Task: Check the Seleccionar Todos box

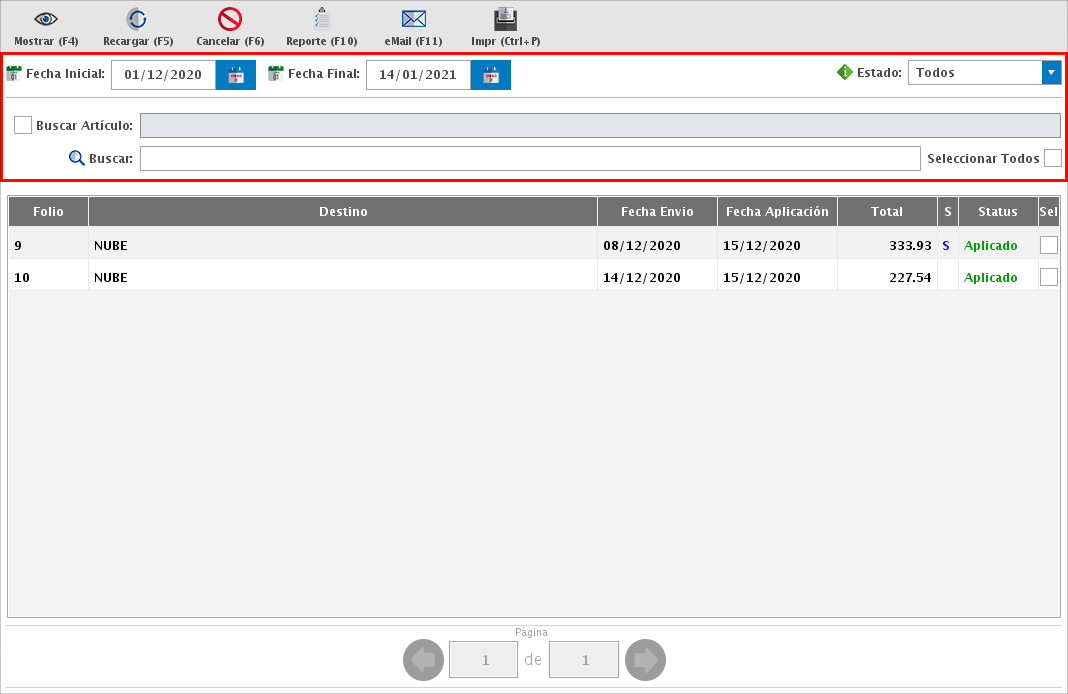Action: pos(1052,158)
